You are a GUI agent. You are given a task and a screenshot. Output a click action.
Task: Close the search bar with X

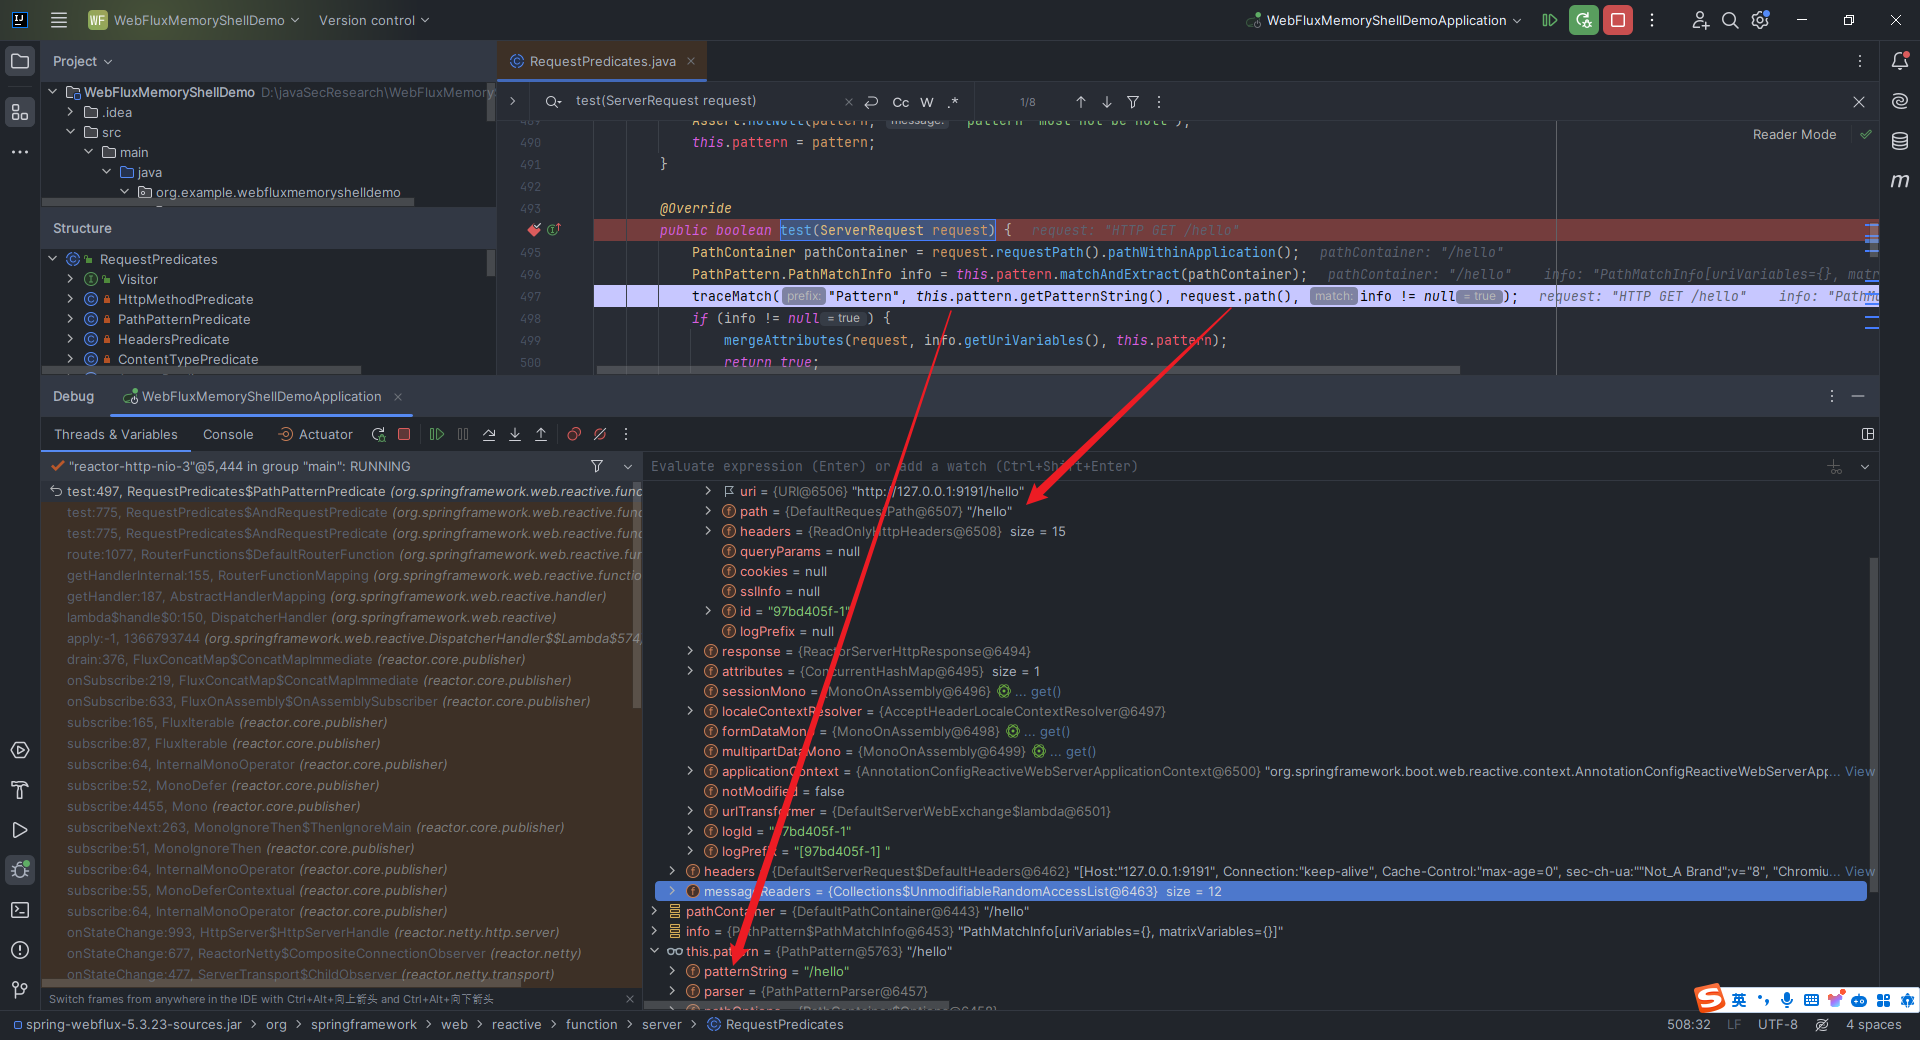(x=1859, y=102)
